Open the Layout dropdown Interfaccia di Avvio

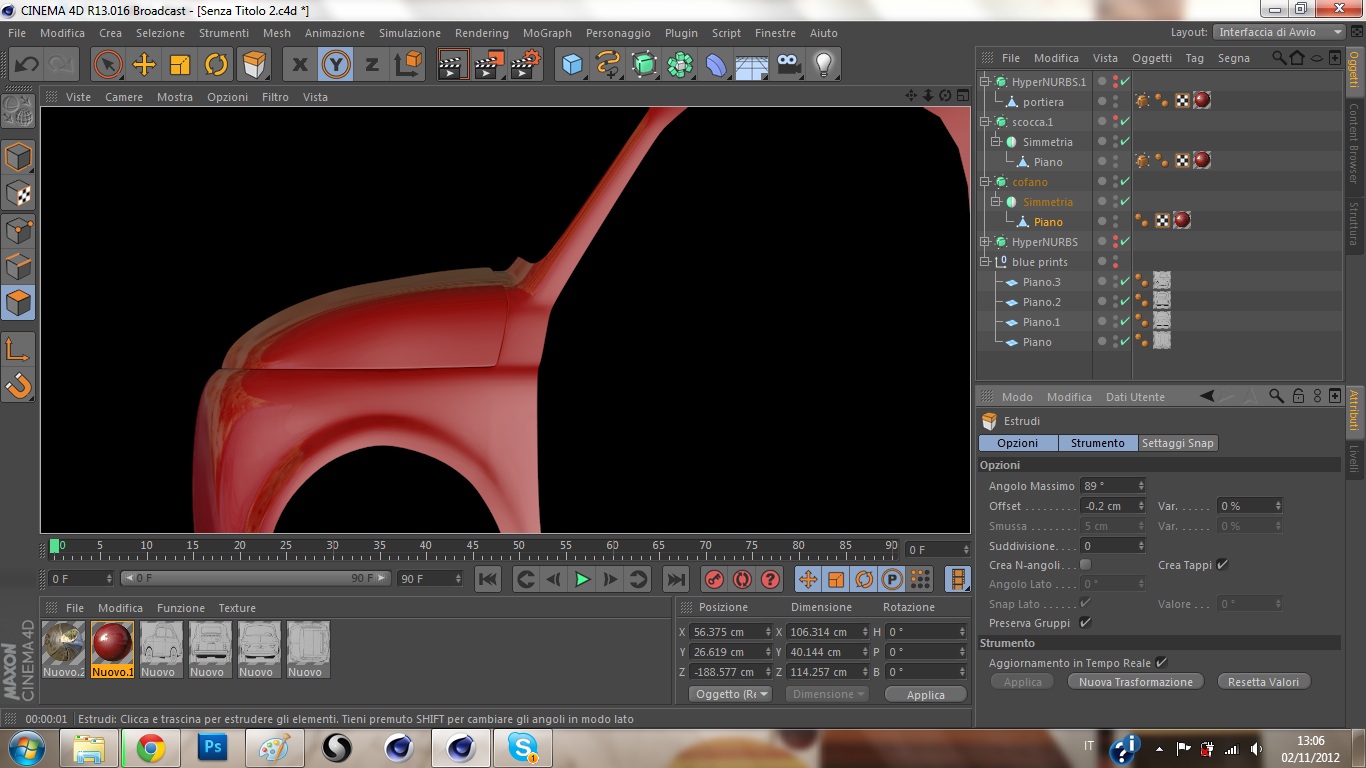point(1279,32)
